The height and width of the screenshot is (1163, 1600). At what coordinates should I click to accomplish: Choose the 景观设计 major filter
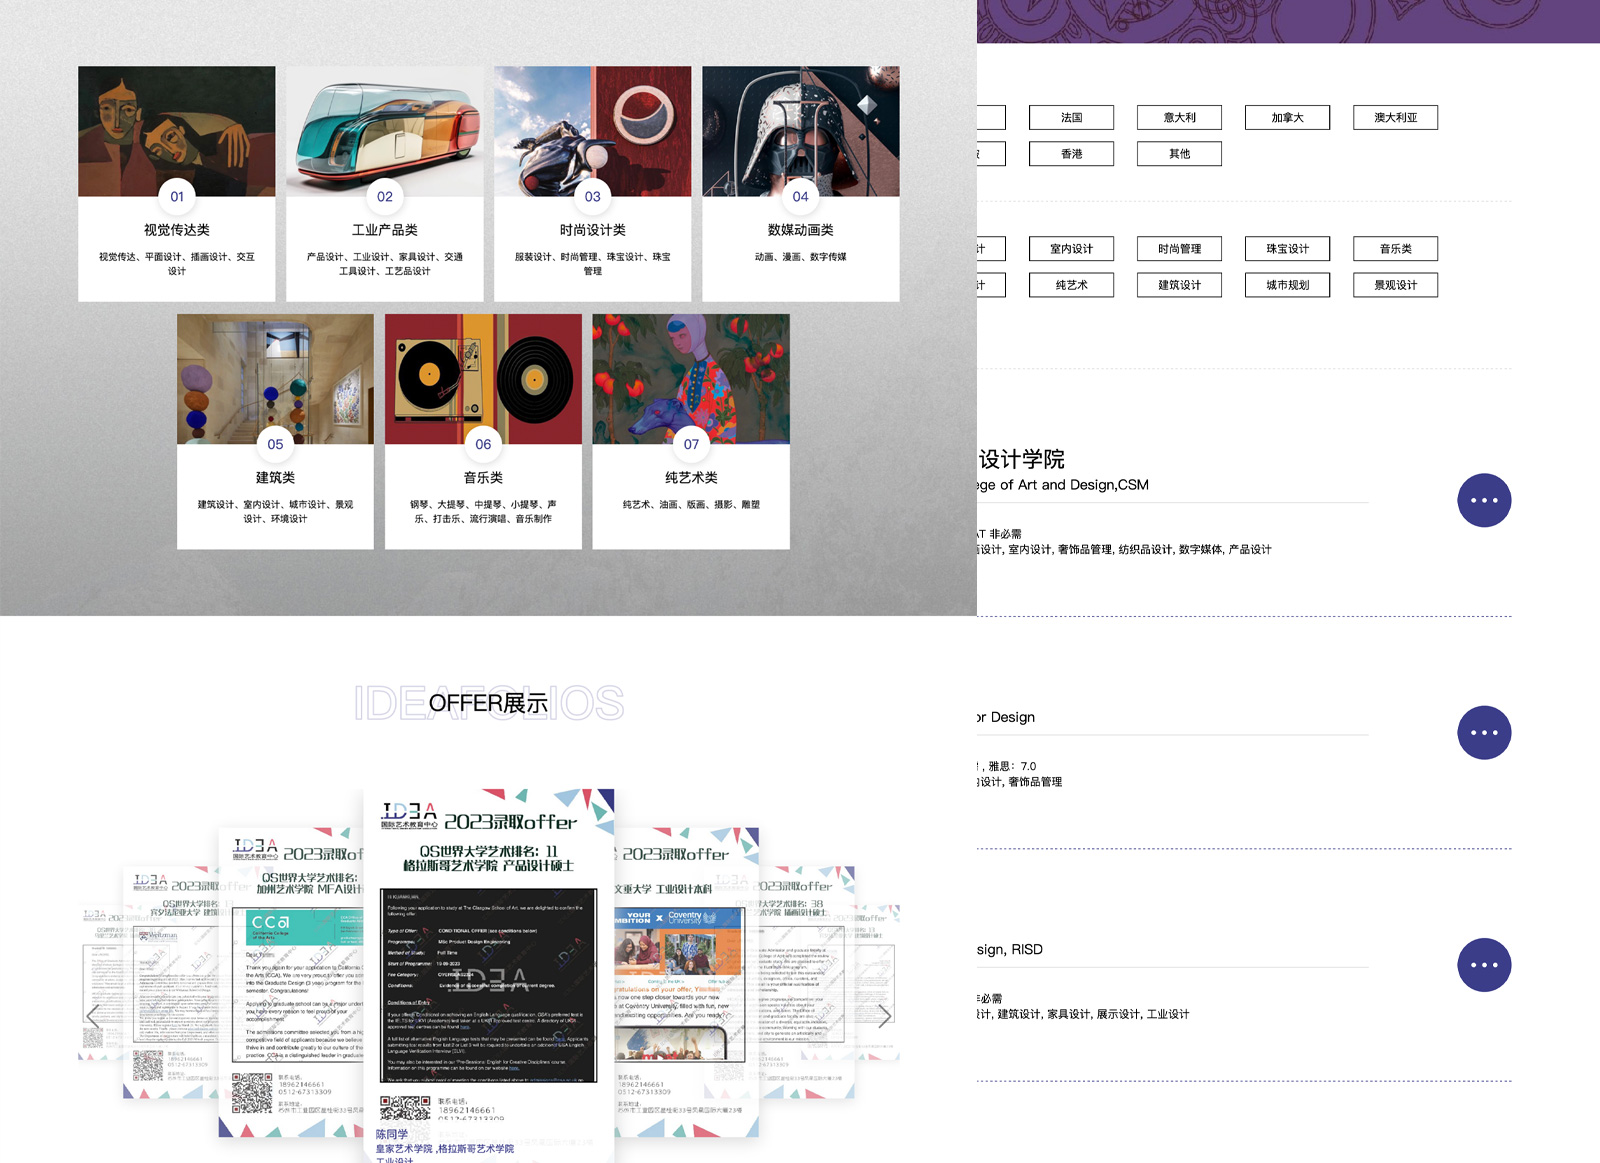pos(1396,285)
